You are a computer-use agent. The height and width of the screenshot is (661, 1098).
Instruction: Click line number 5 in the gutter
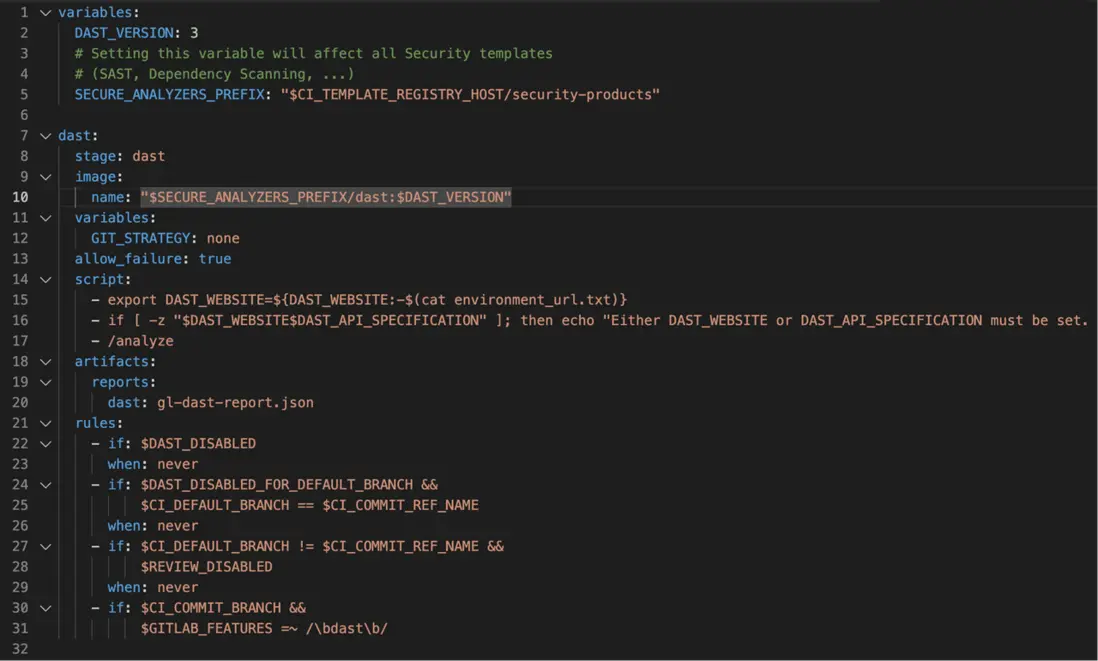coord(24,95)
